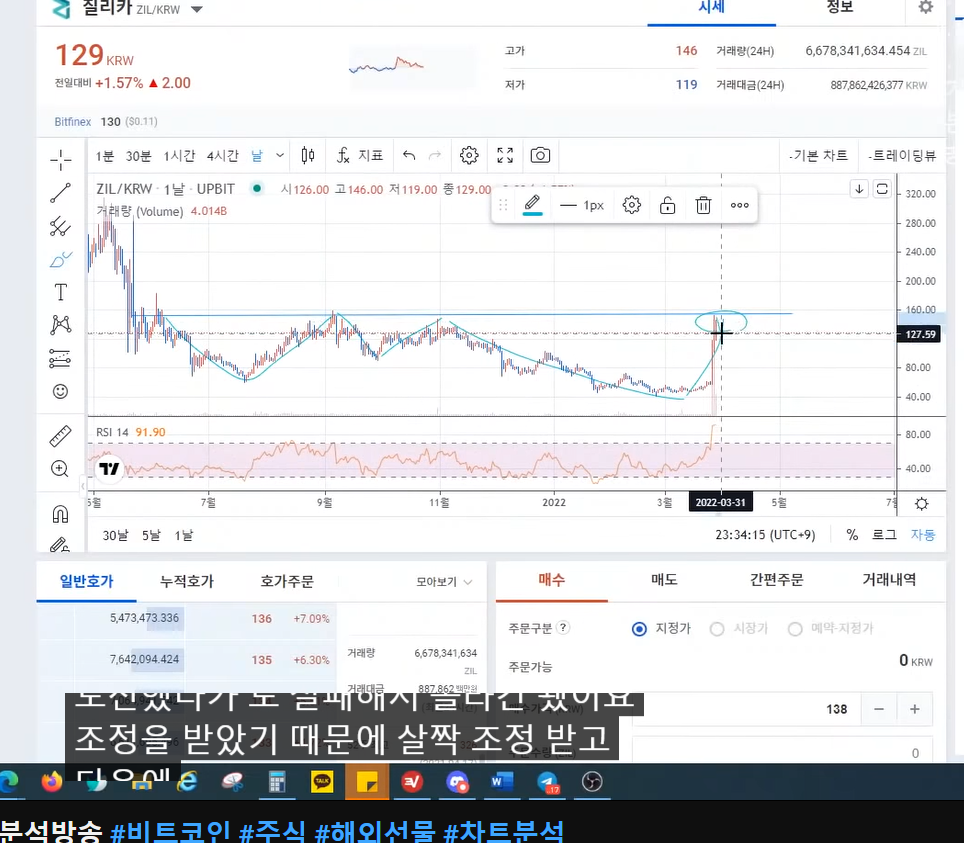Screen dimensions: 964x843
Task: Open chart settings gear in toolbar
Action: (x=469, y=156)
